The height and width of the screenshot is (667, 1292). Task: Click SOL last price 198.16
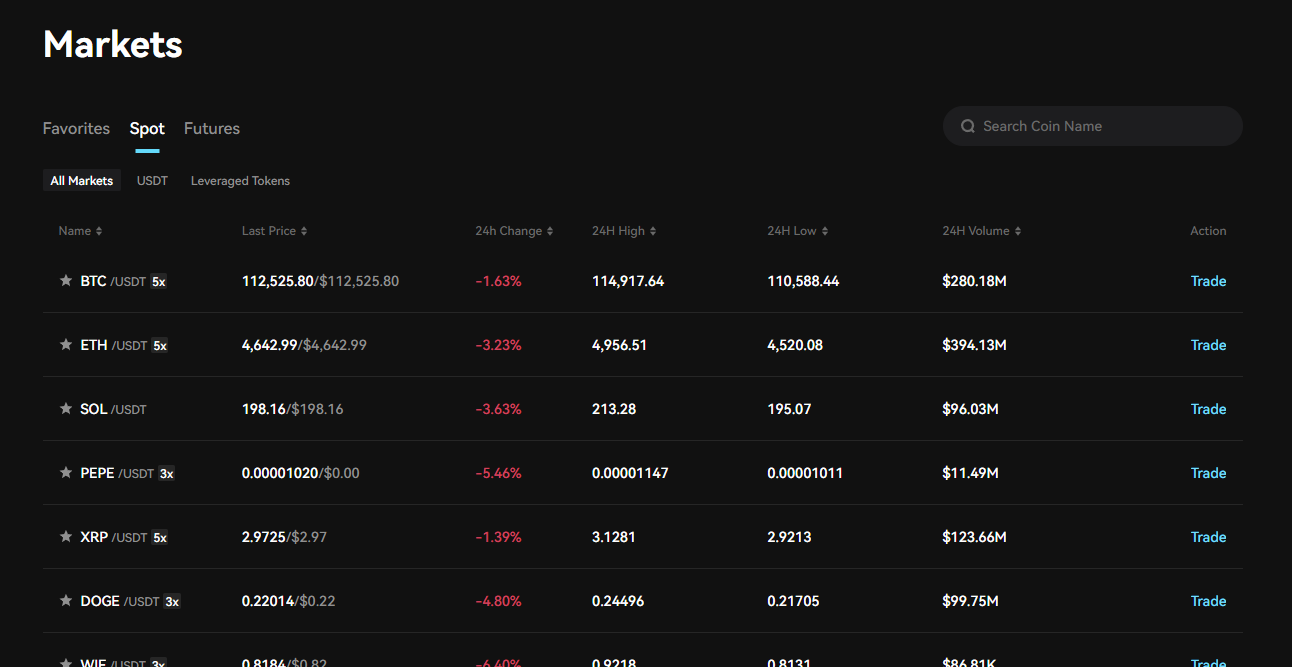pos(264,409)
